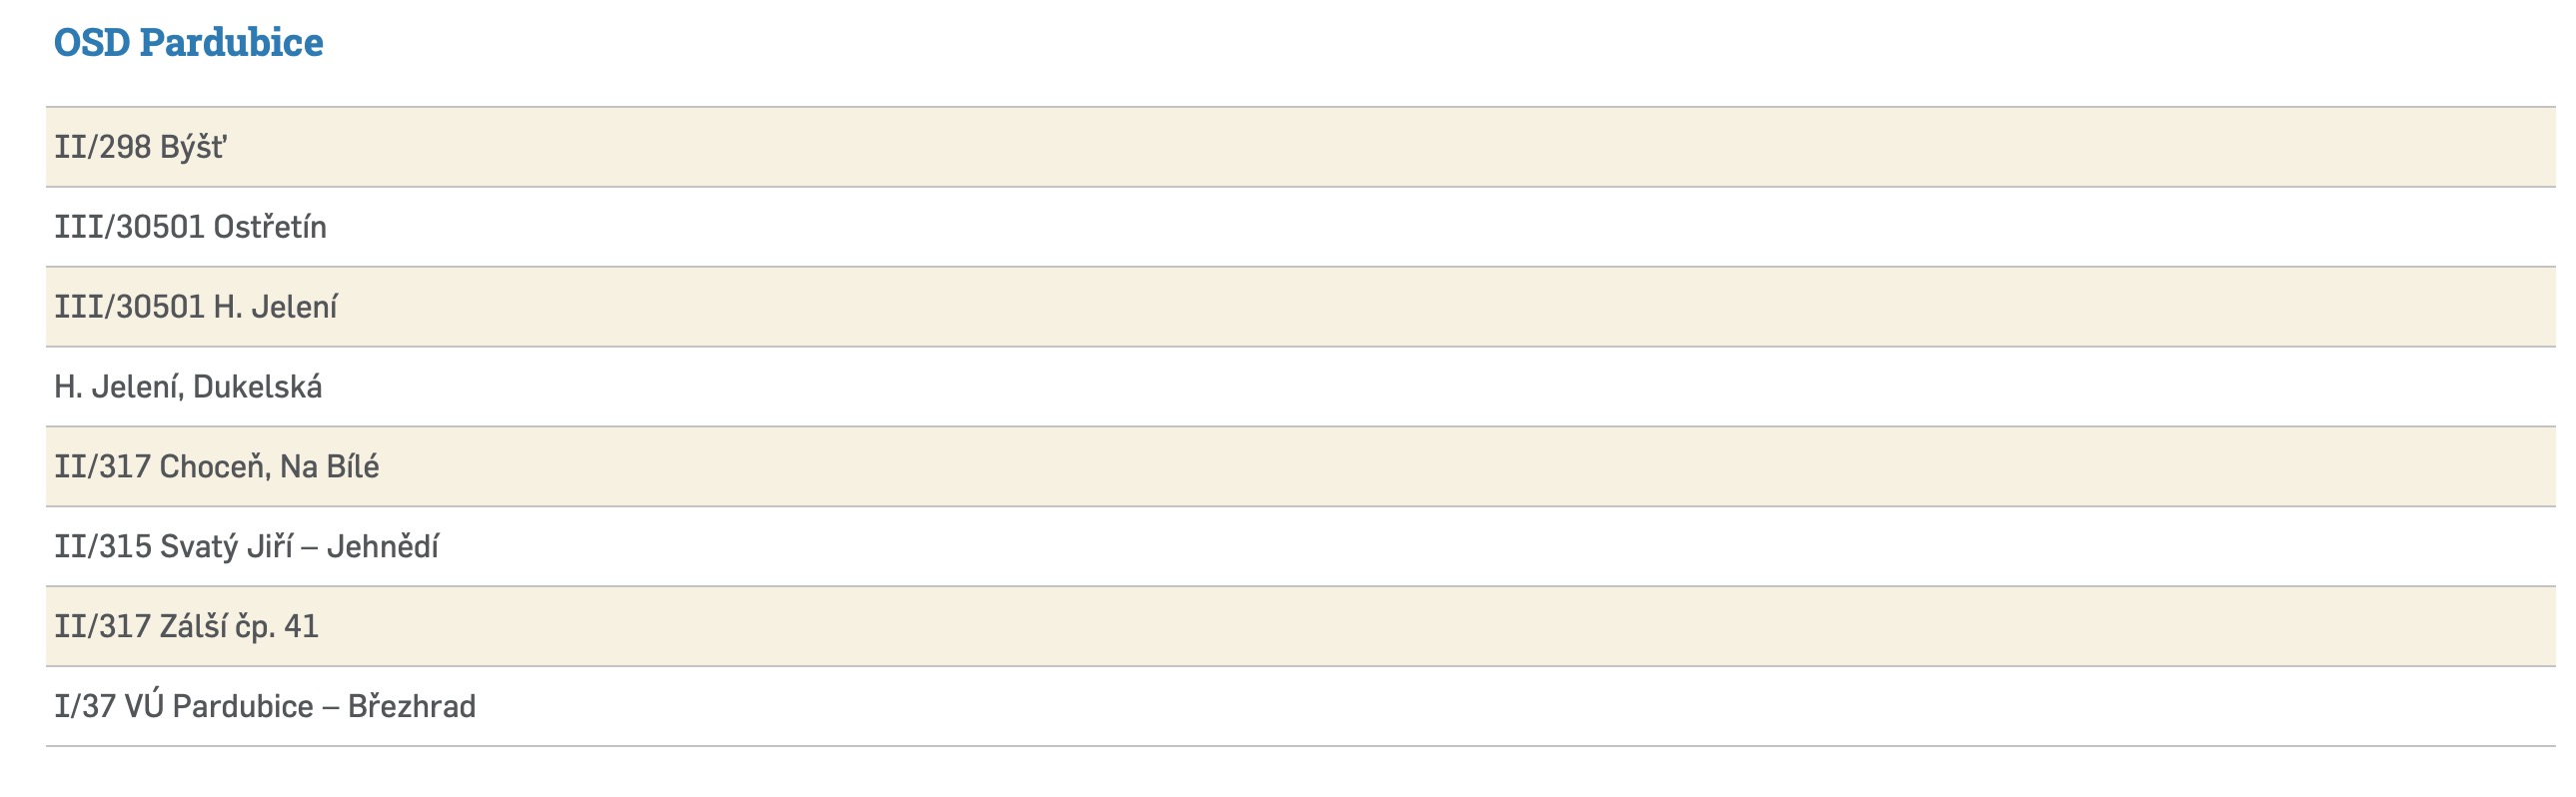Click the word Býšť

pos(193,148)
